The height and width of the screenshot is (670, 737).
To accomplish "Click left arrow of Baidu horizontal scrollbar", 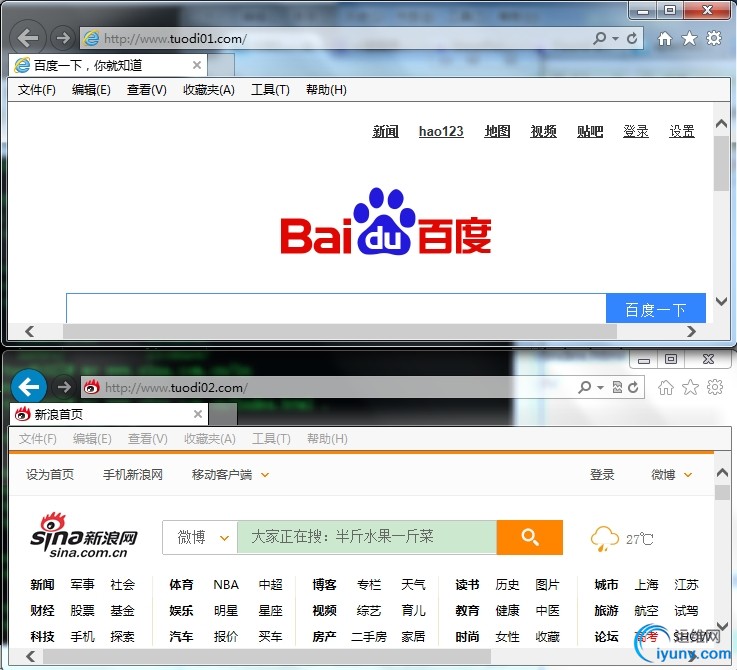I will click(30, 331).
